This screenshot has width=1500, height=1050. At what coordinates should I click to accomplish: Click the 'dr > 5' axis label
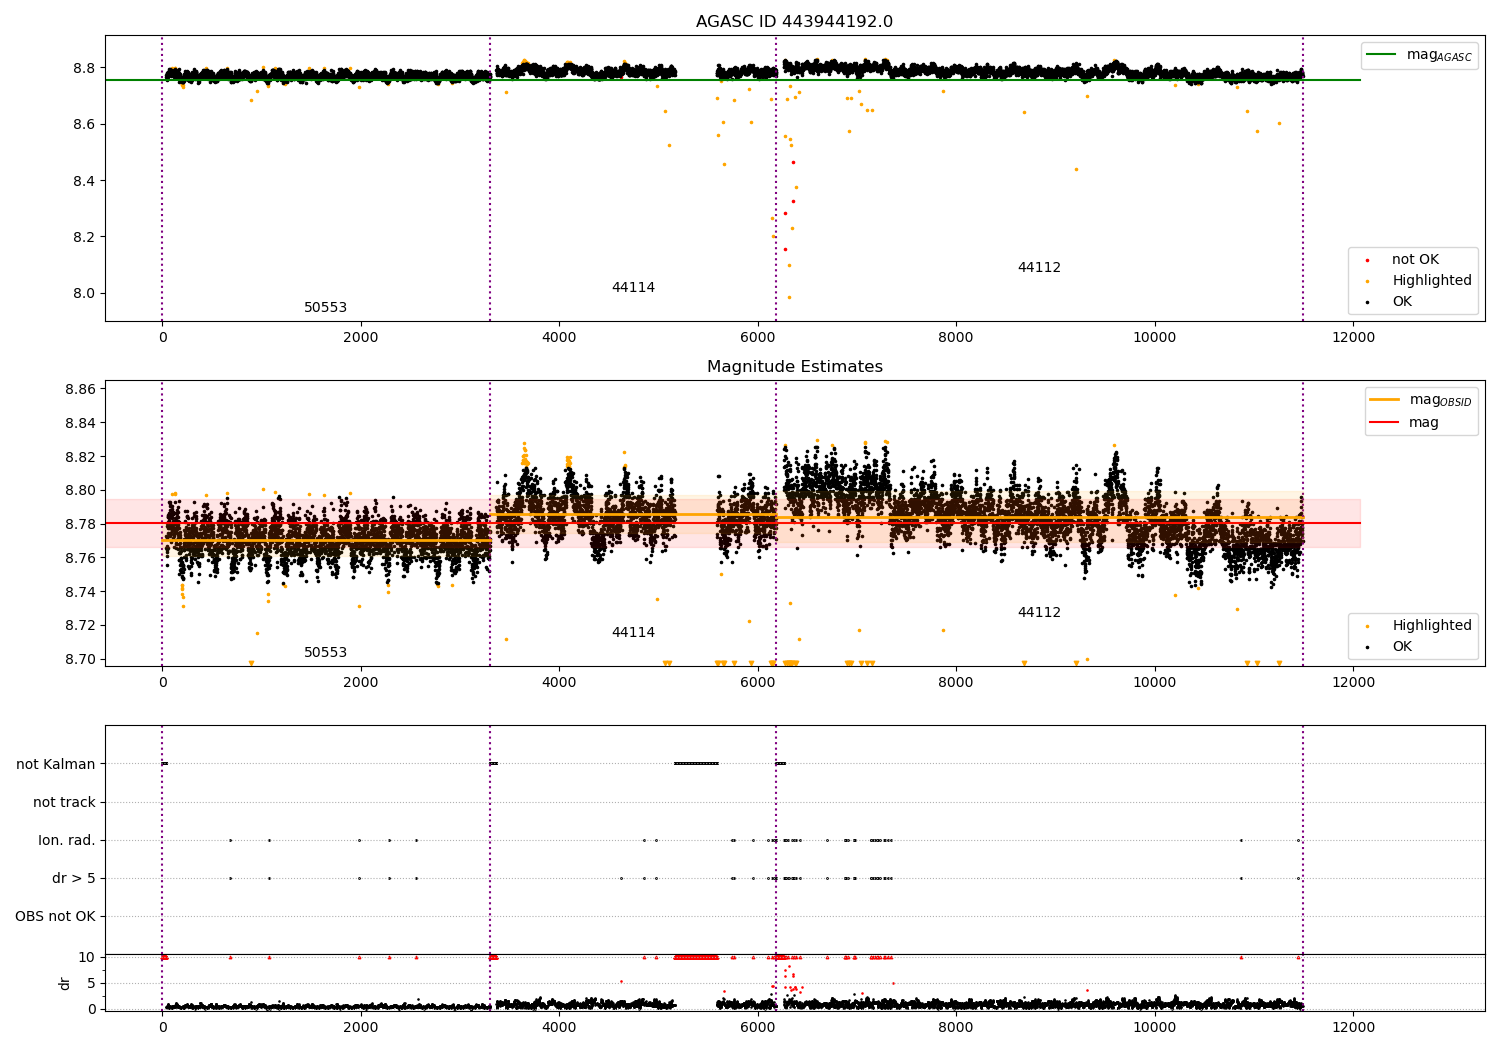74,878
